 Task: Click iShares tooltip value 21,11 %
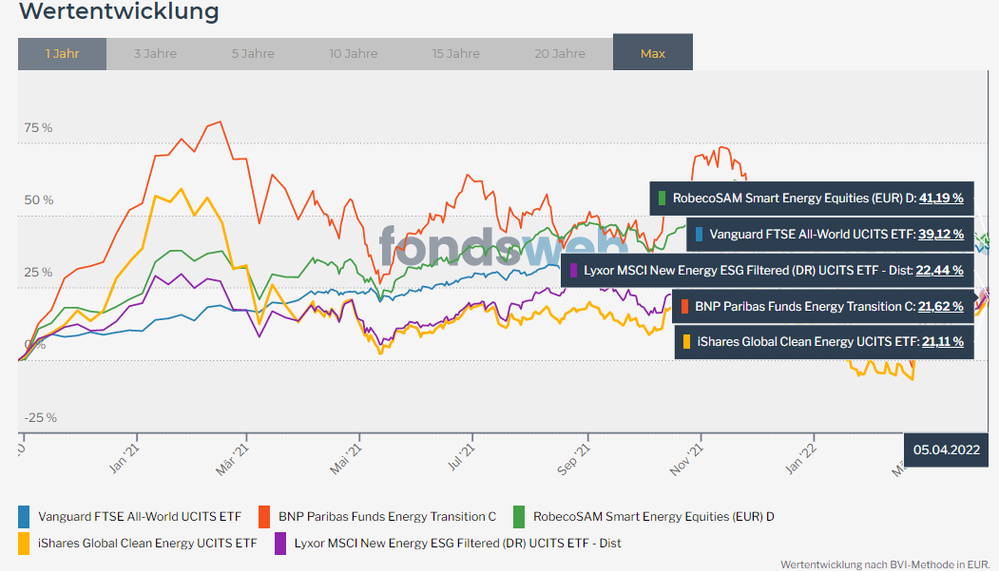[942, 342]
